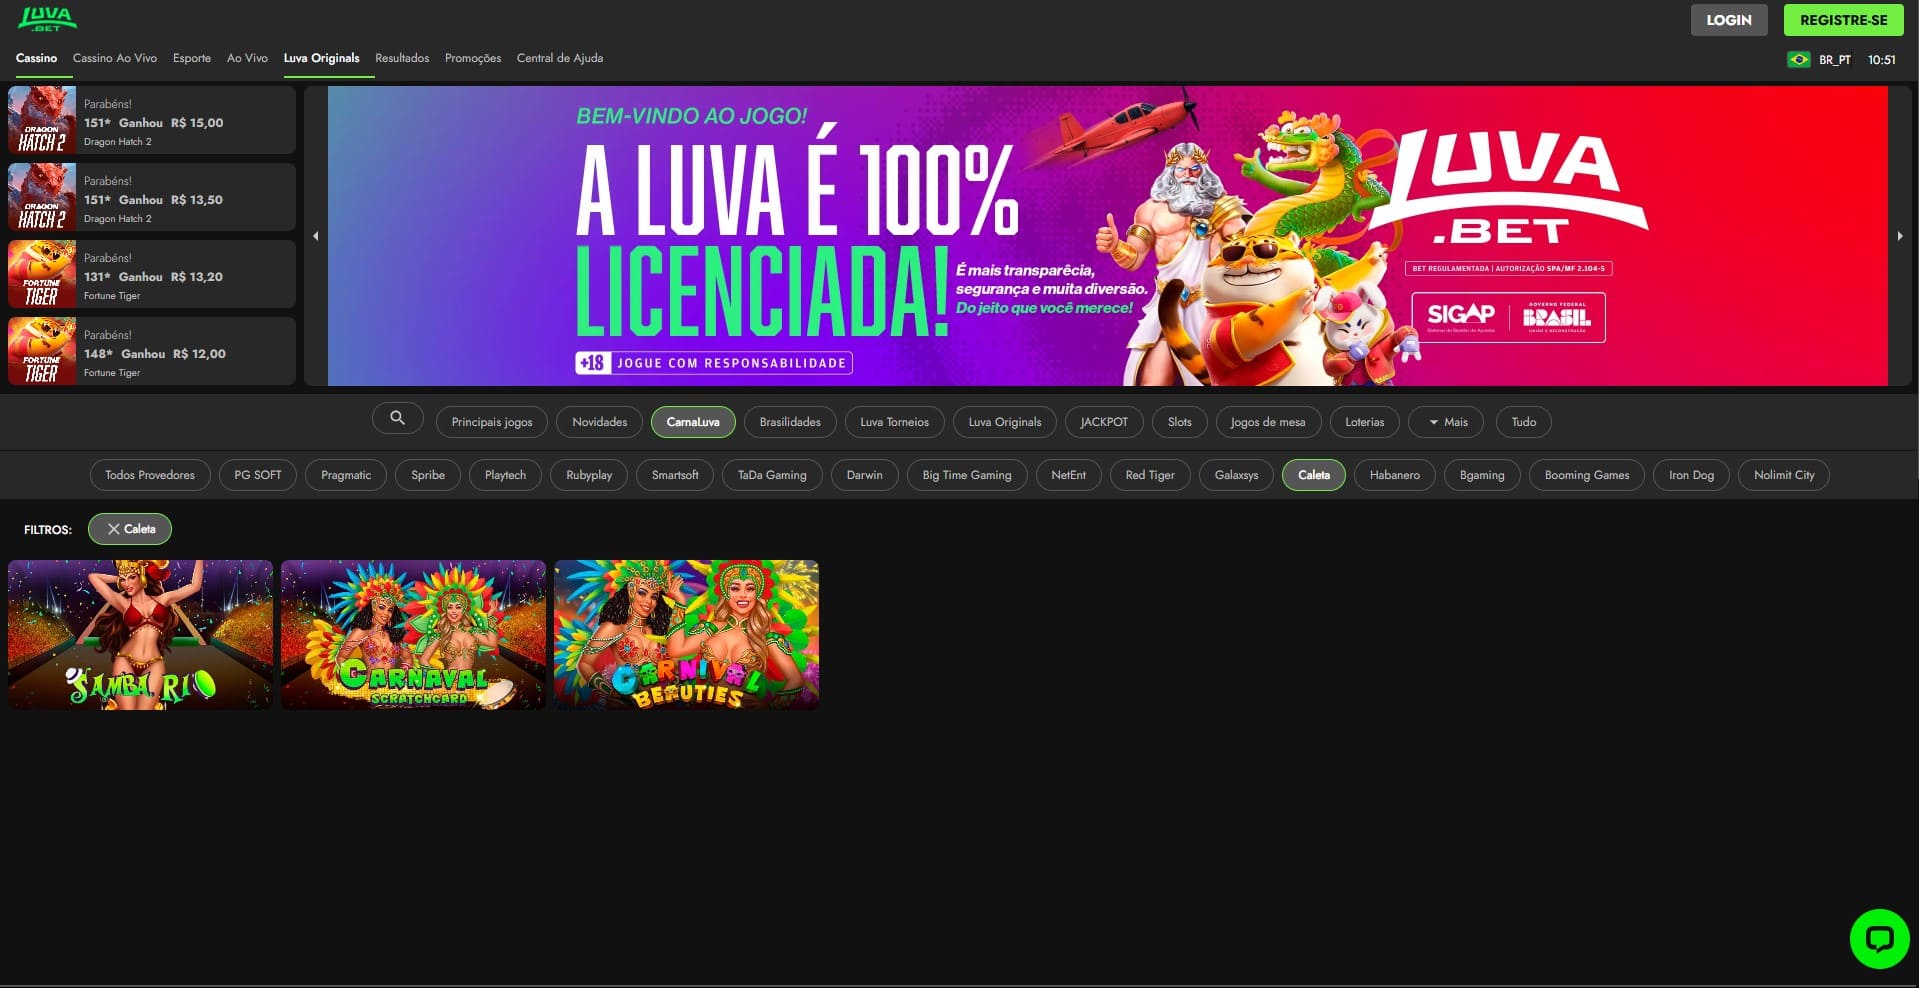Open Dragon Hatch 2 winner R$ 13,50 icon
Image resolution: width=1919 pixels, height=988 pixels.
pyautogui.click(x=42, y=197)
